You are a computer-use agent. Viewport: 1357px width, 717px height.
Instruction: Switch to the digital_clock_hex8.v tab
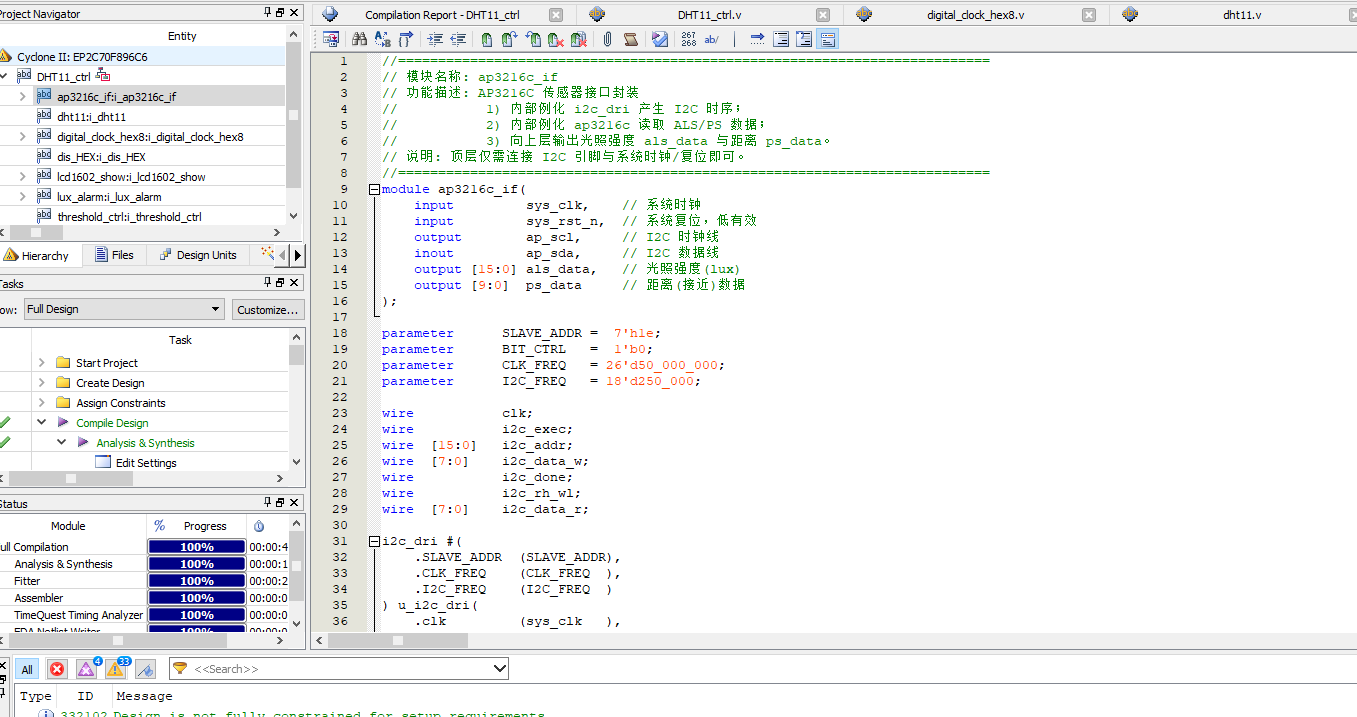point(975,15)
